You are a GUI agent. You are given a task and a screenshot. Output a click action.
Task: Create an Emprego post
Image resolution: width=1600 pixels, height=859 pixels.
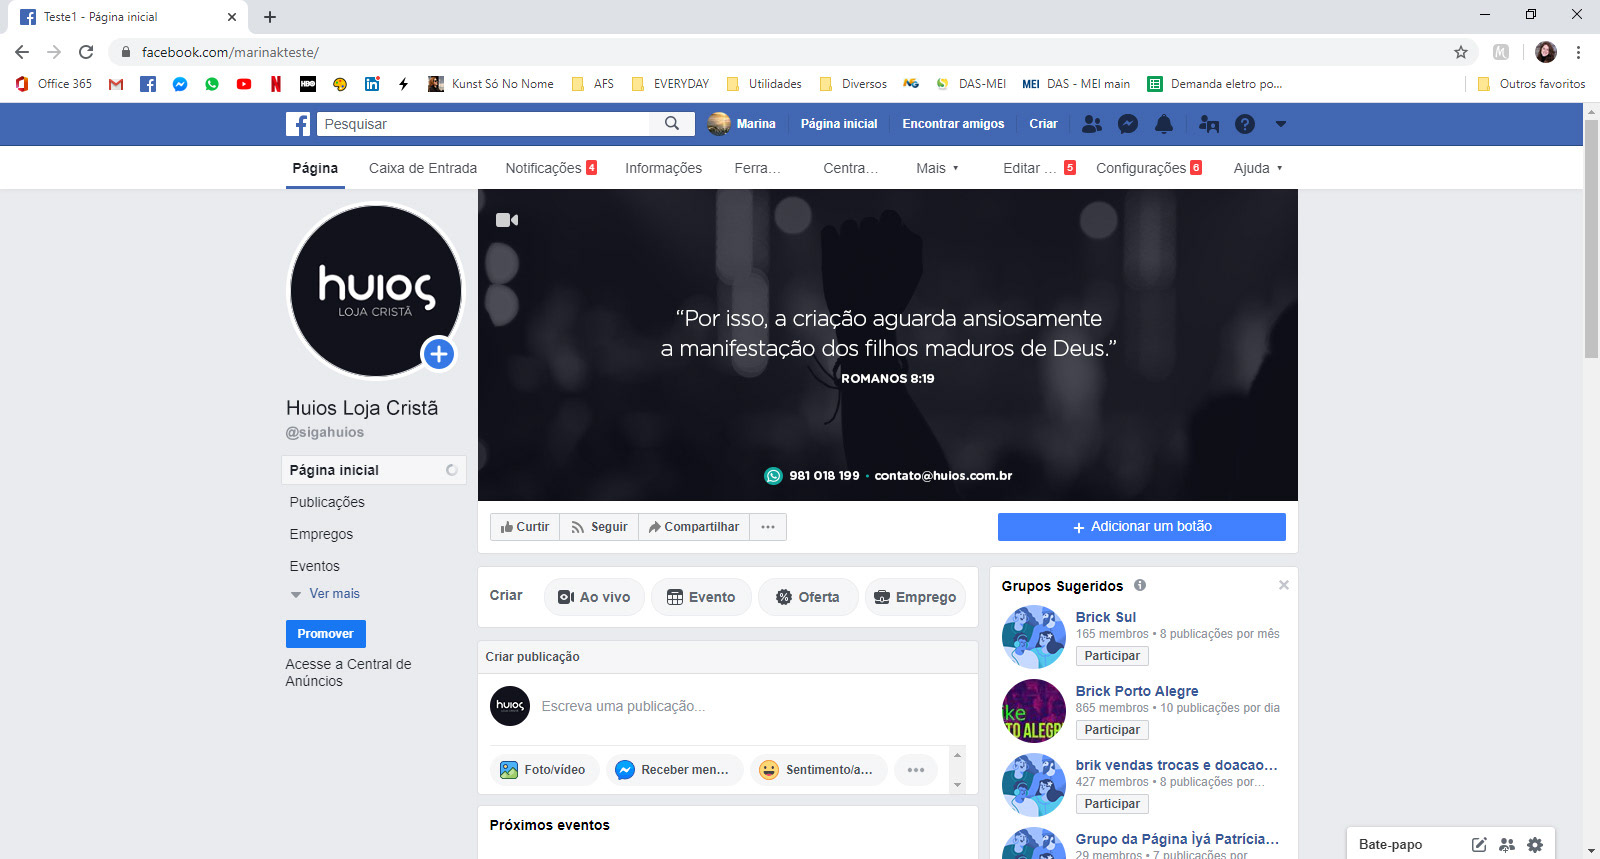(x=915, y=597)
